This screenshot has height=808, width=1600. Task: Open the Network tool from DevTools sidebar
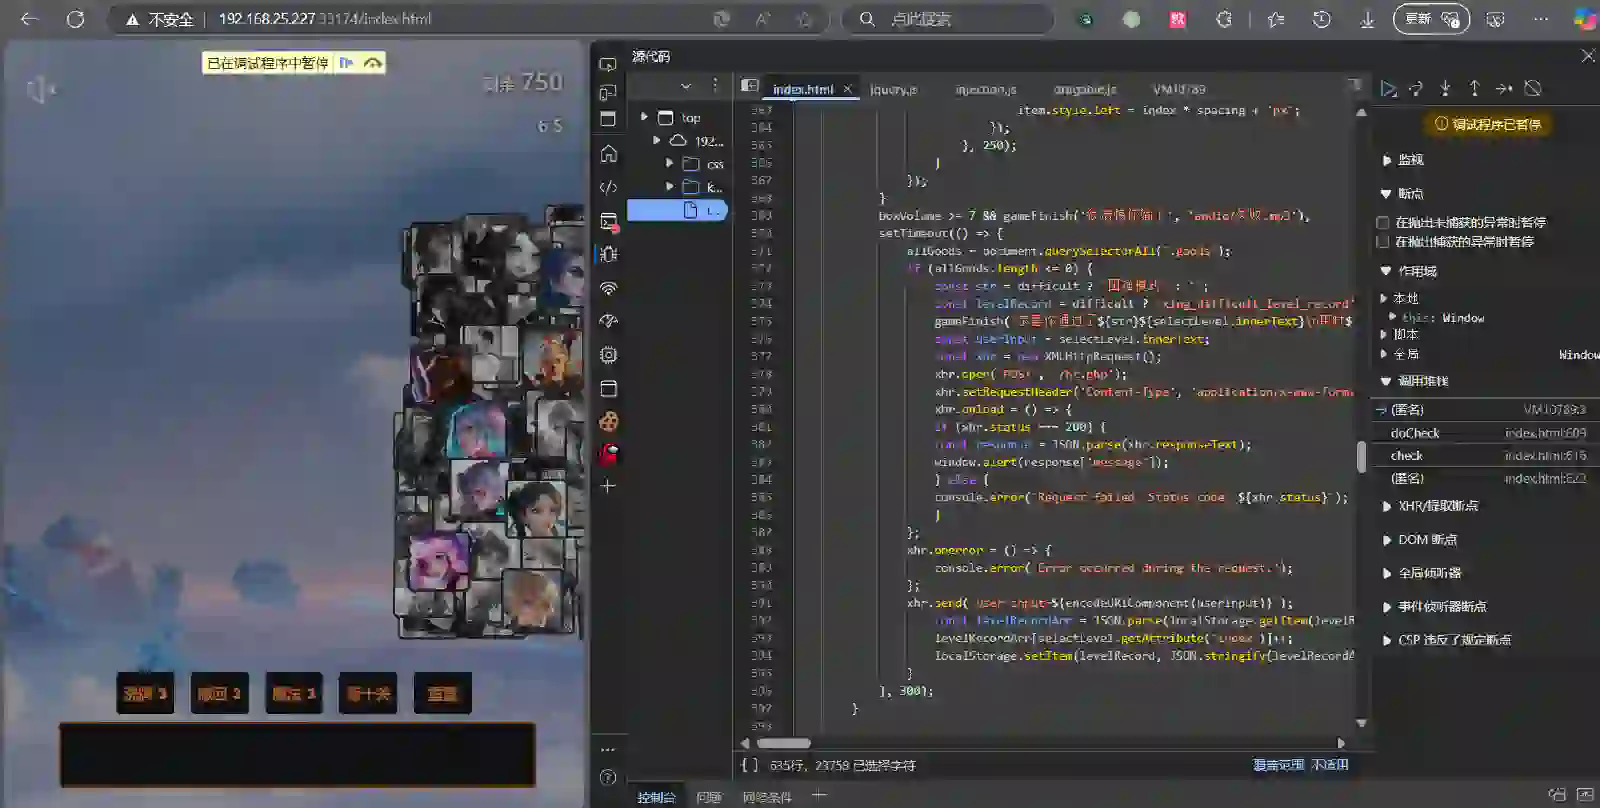[608, 288]
